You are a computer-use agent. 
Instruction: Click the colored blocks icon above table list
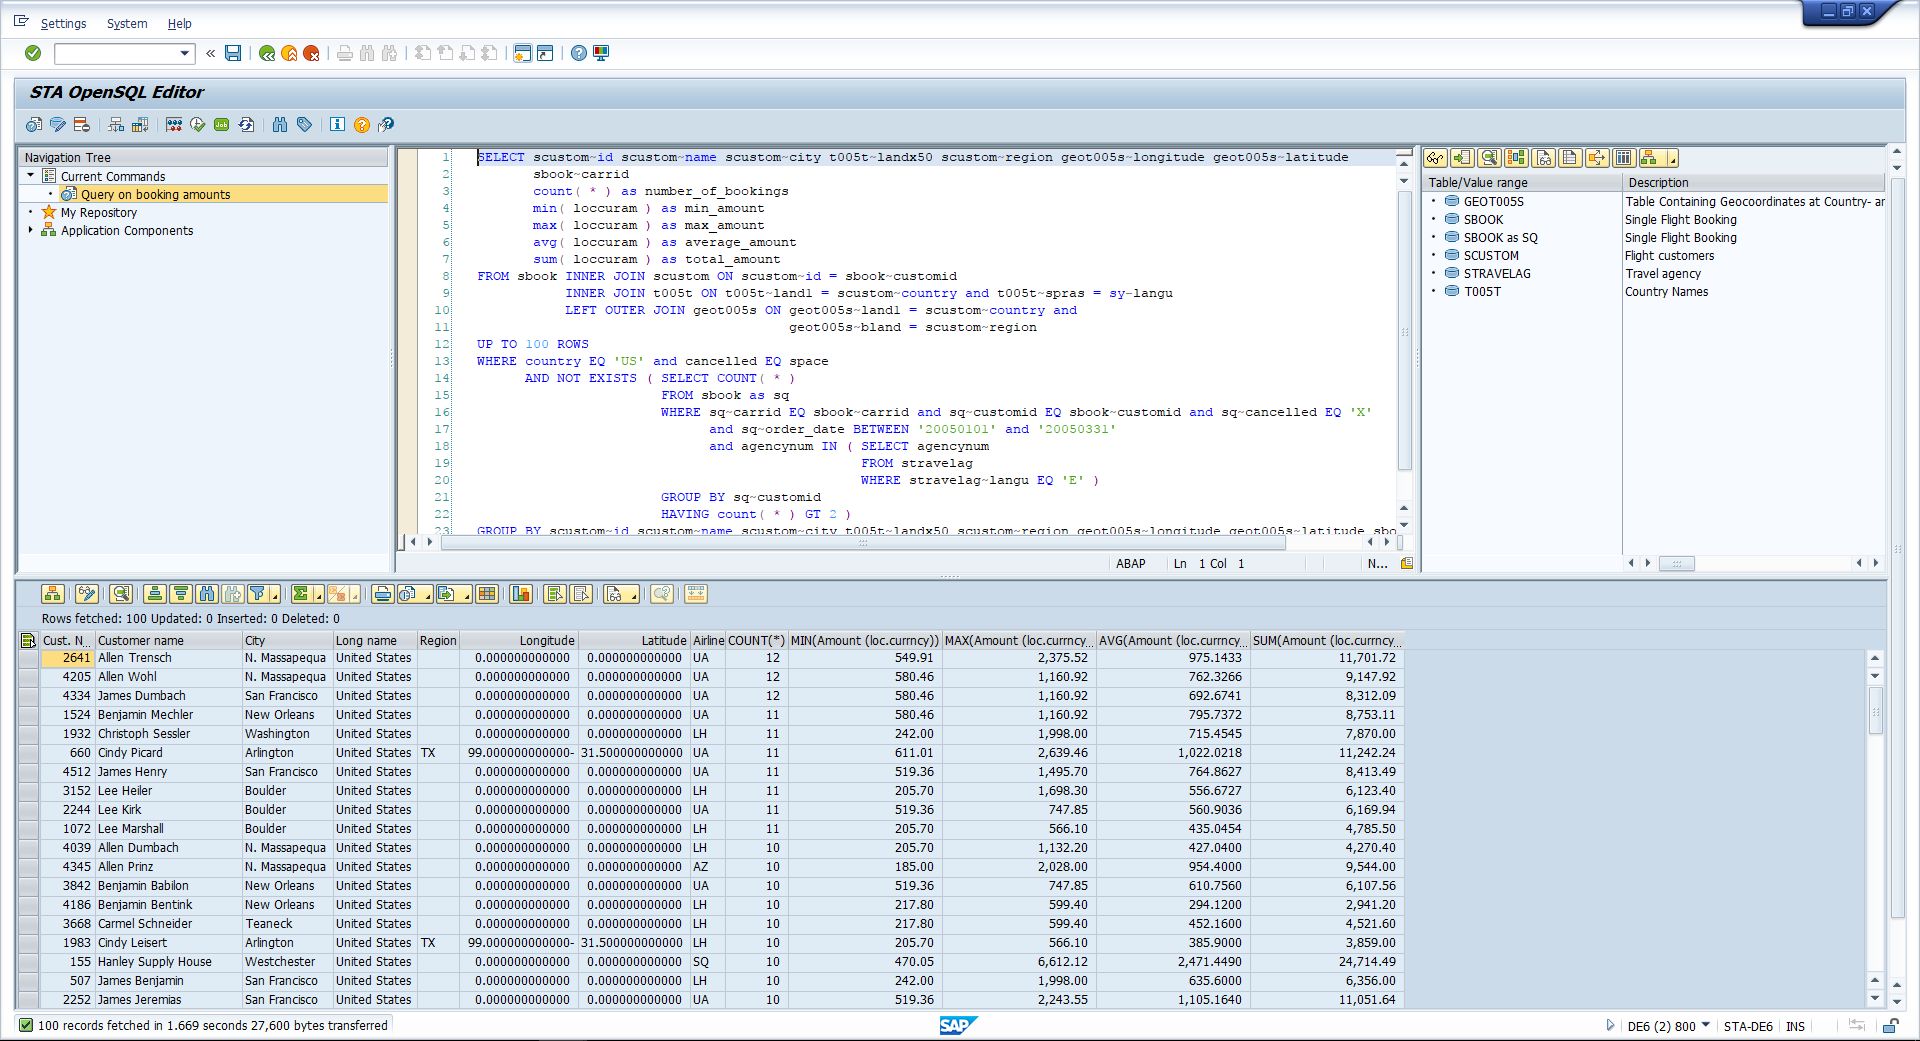[1517, 158]
